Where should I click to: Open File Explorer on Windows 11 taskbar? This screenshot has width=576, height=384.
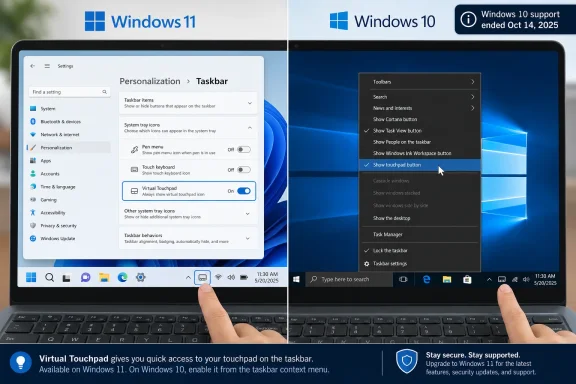point(104,277)
